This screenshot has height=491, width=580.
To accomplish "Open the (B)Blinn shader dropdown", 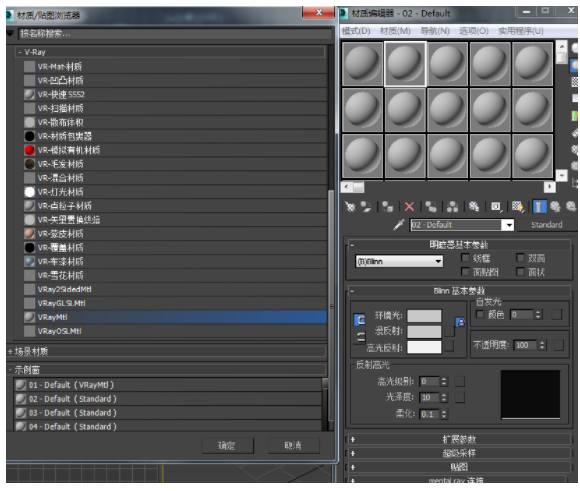I will click(399, 261).
